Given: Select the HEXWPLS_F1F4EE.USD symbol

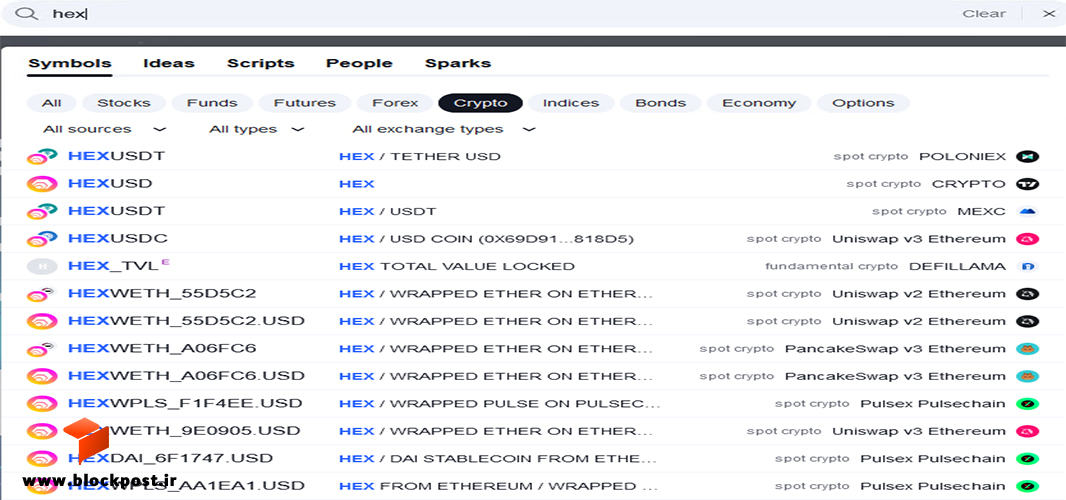Looking at the screenshot, I should (185, 403).
